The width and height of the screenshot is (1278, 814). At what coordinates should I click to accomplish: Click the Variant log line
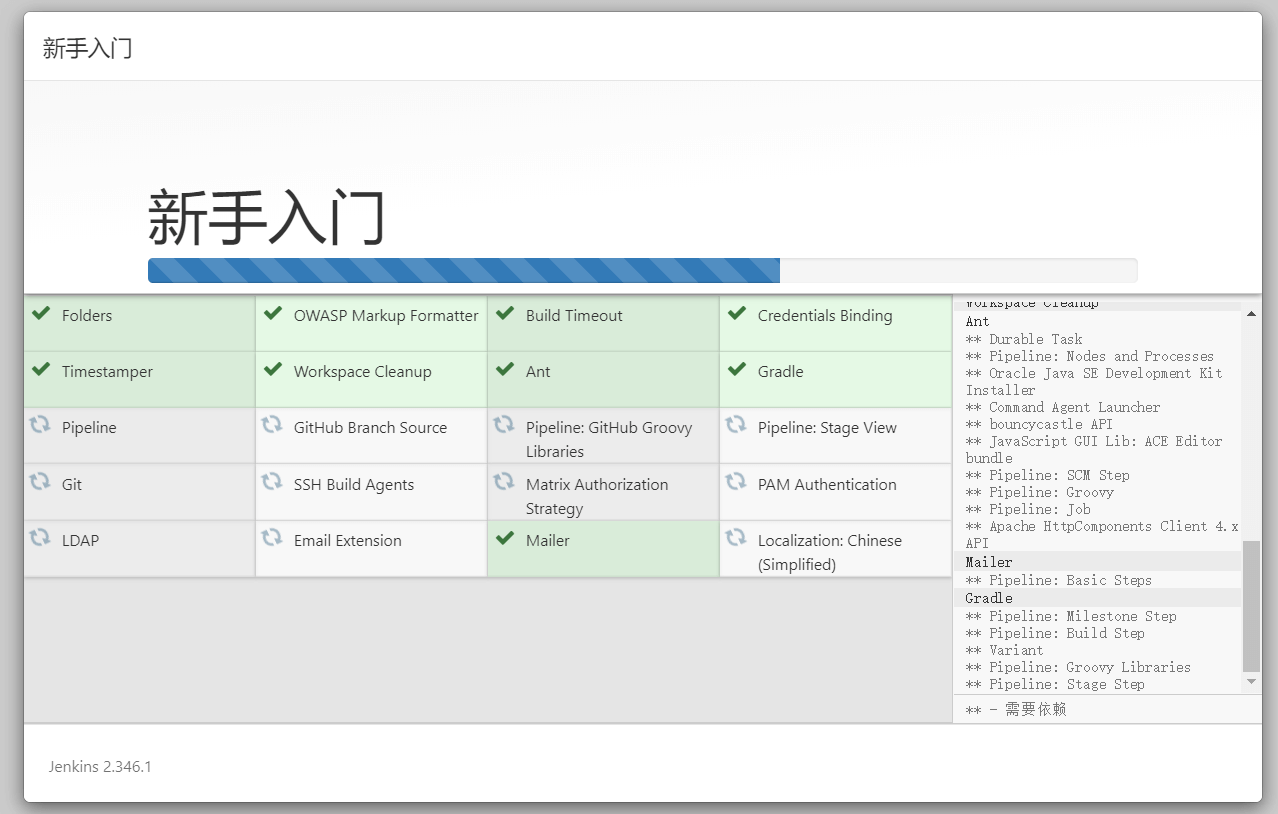tap(1004, 650)
